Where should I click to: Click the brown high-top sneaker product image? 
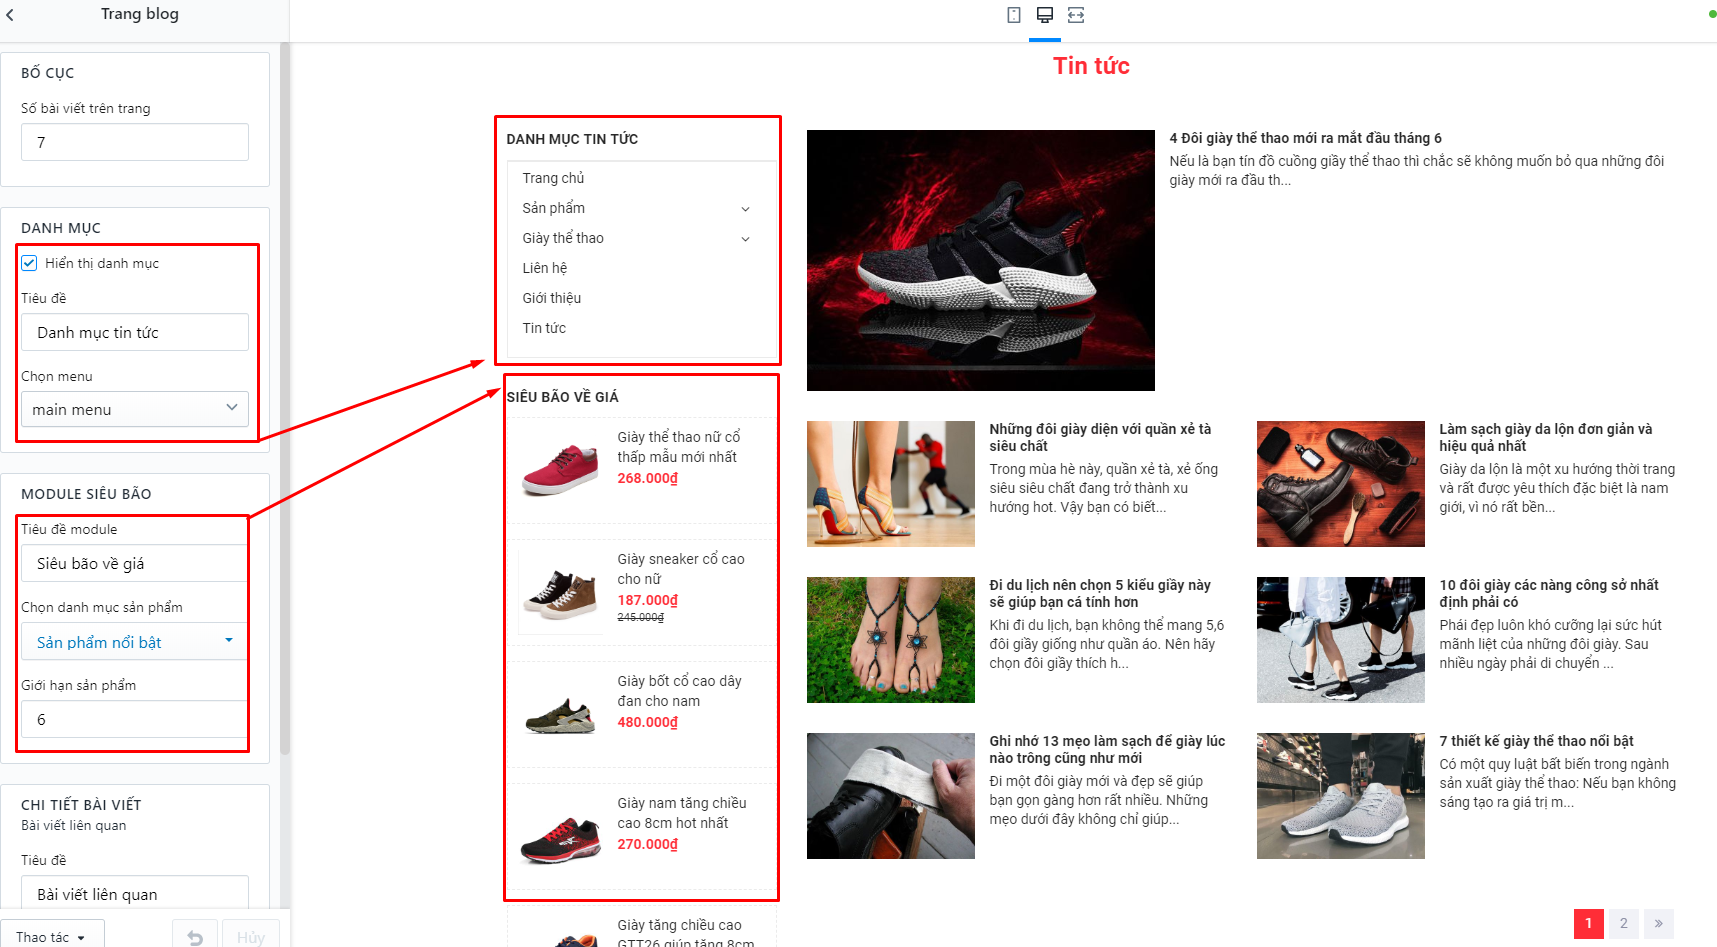pyautogui.click(x=560, y=593)
